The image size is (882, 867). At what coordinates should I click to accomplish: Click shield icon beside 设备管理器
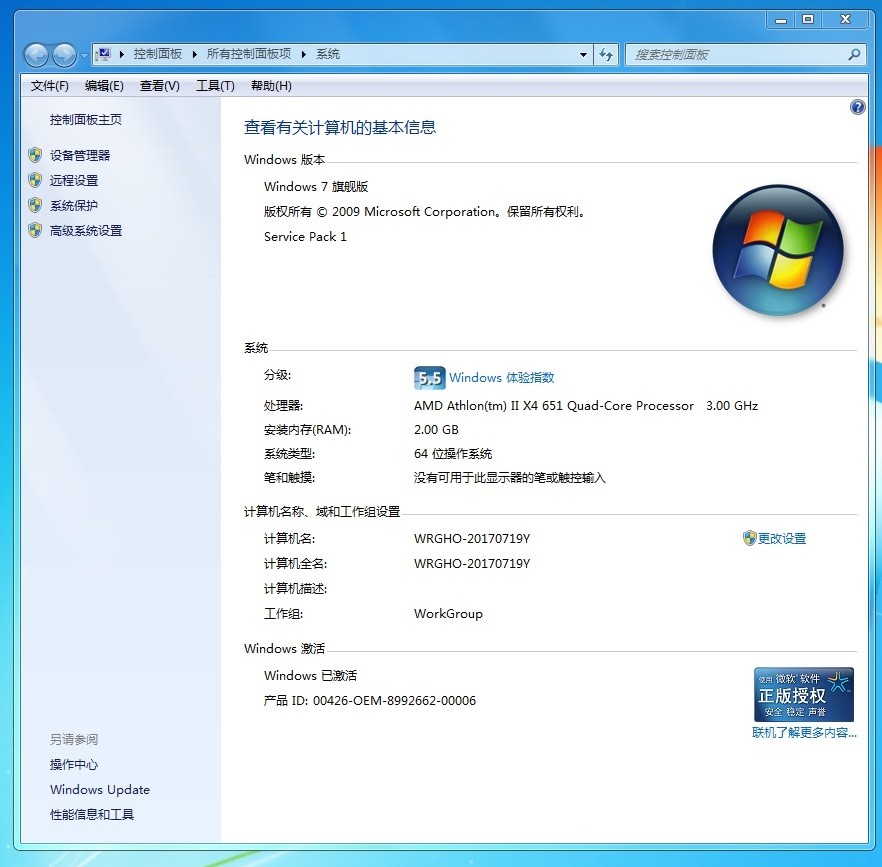tap(35, 155)
